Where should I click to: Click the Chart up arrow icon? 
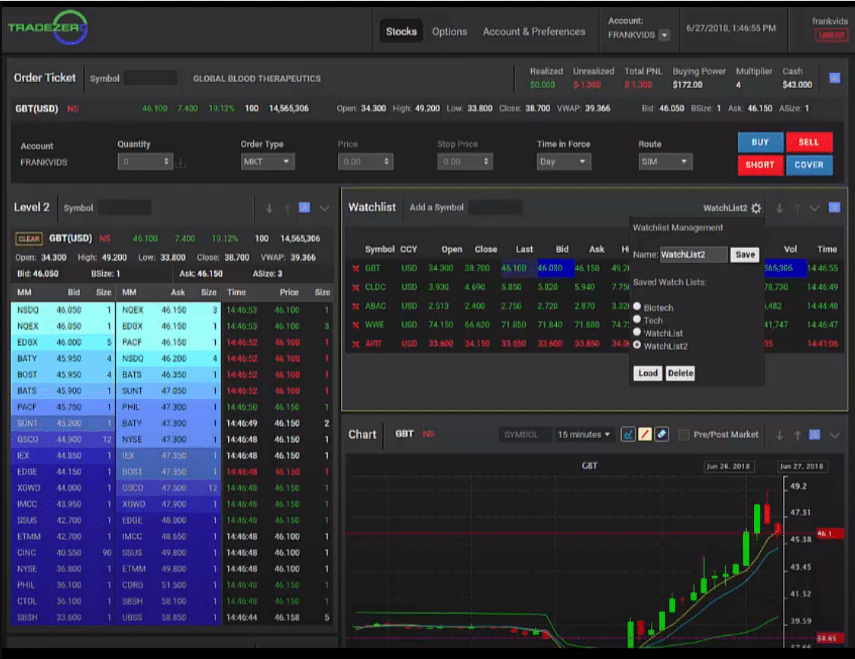(797, 435)
